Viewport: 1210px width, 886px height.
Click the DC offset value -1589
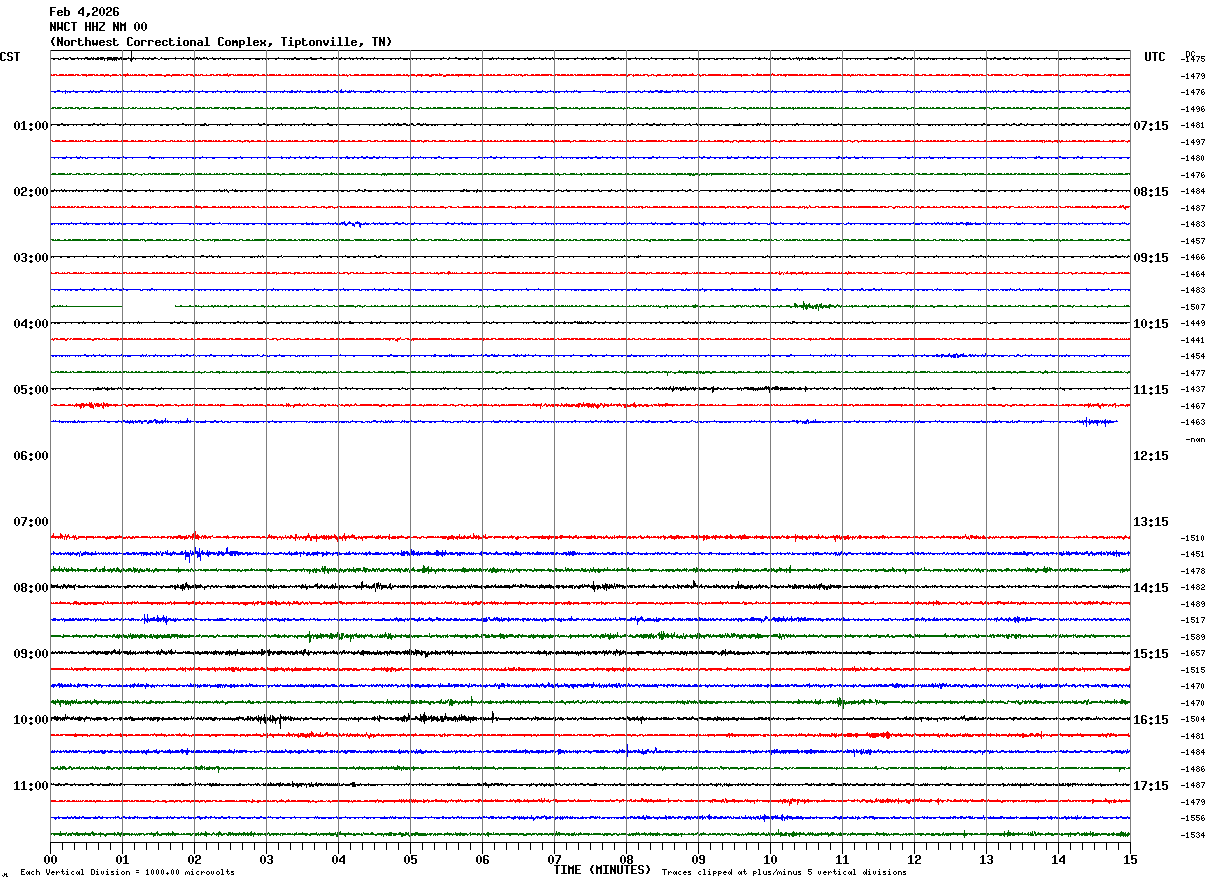point(1193,637)
